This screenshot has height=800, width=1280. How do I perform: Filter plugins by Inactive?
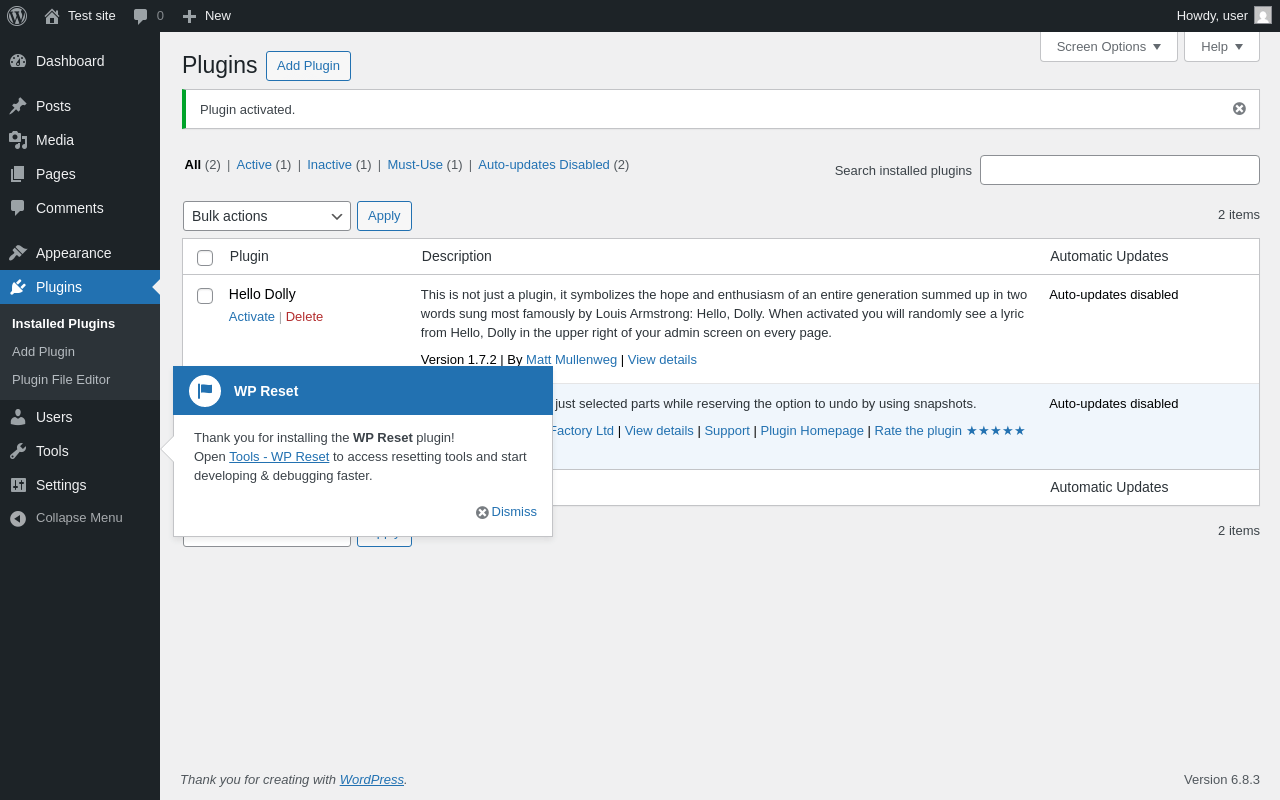click(329, 165)
